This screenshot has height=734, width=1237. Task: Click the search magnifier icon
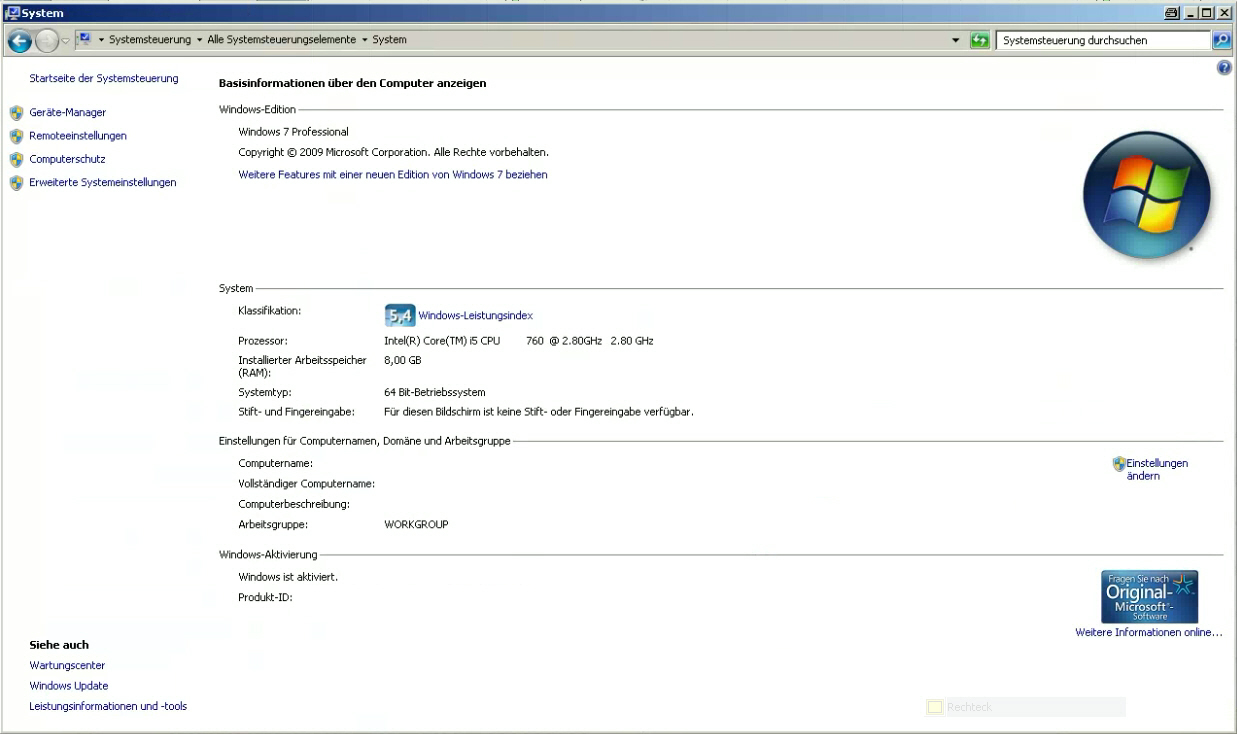click(x=1221, y=41)
